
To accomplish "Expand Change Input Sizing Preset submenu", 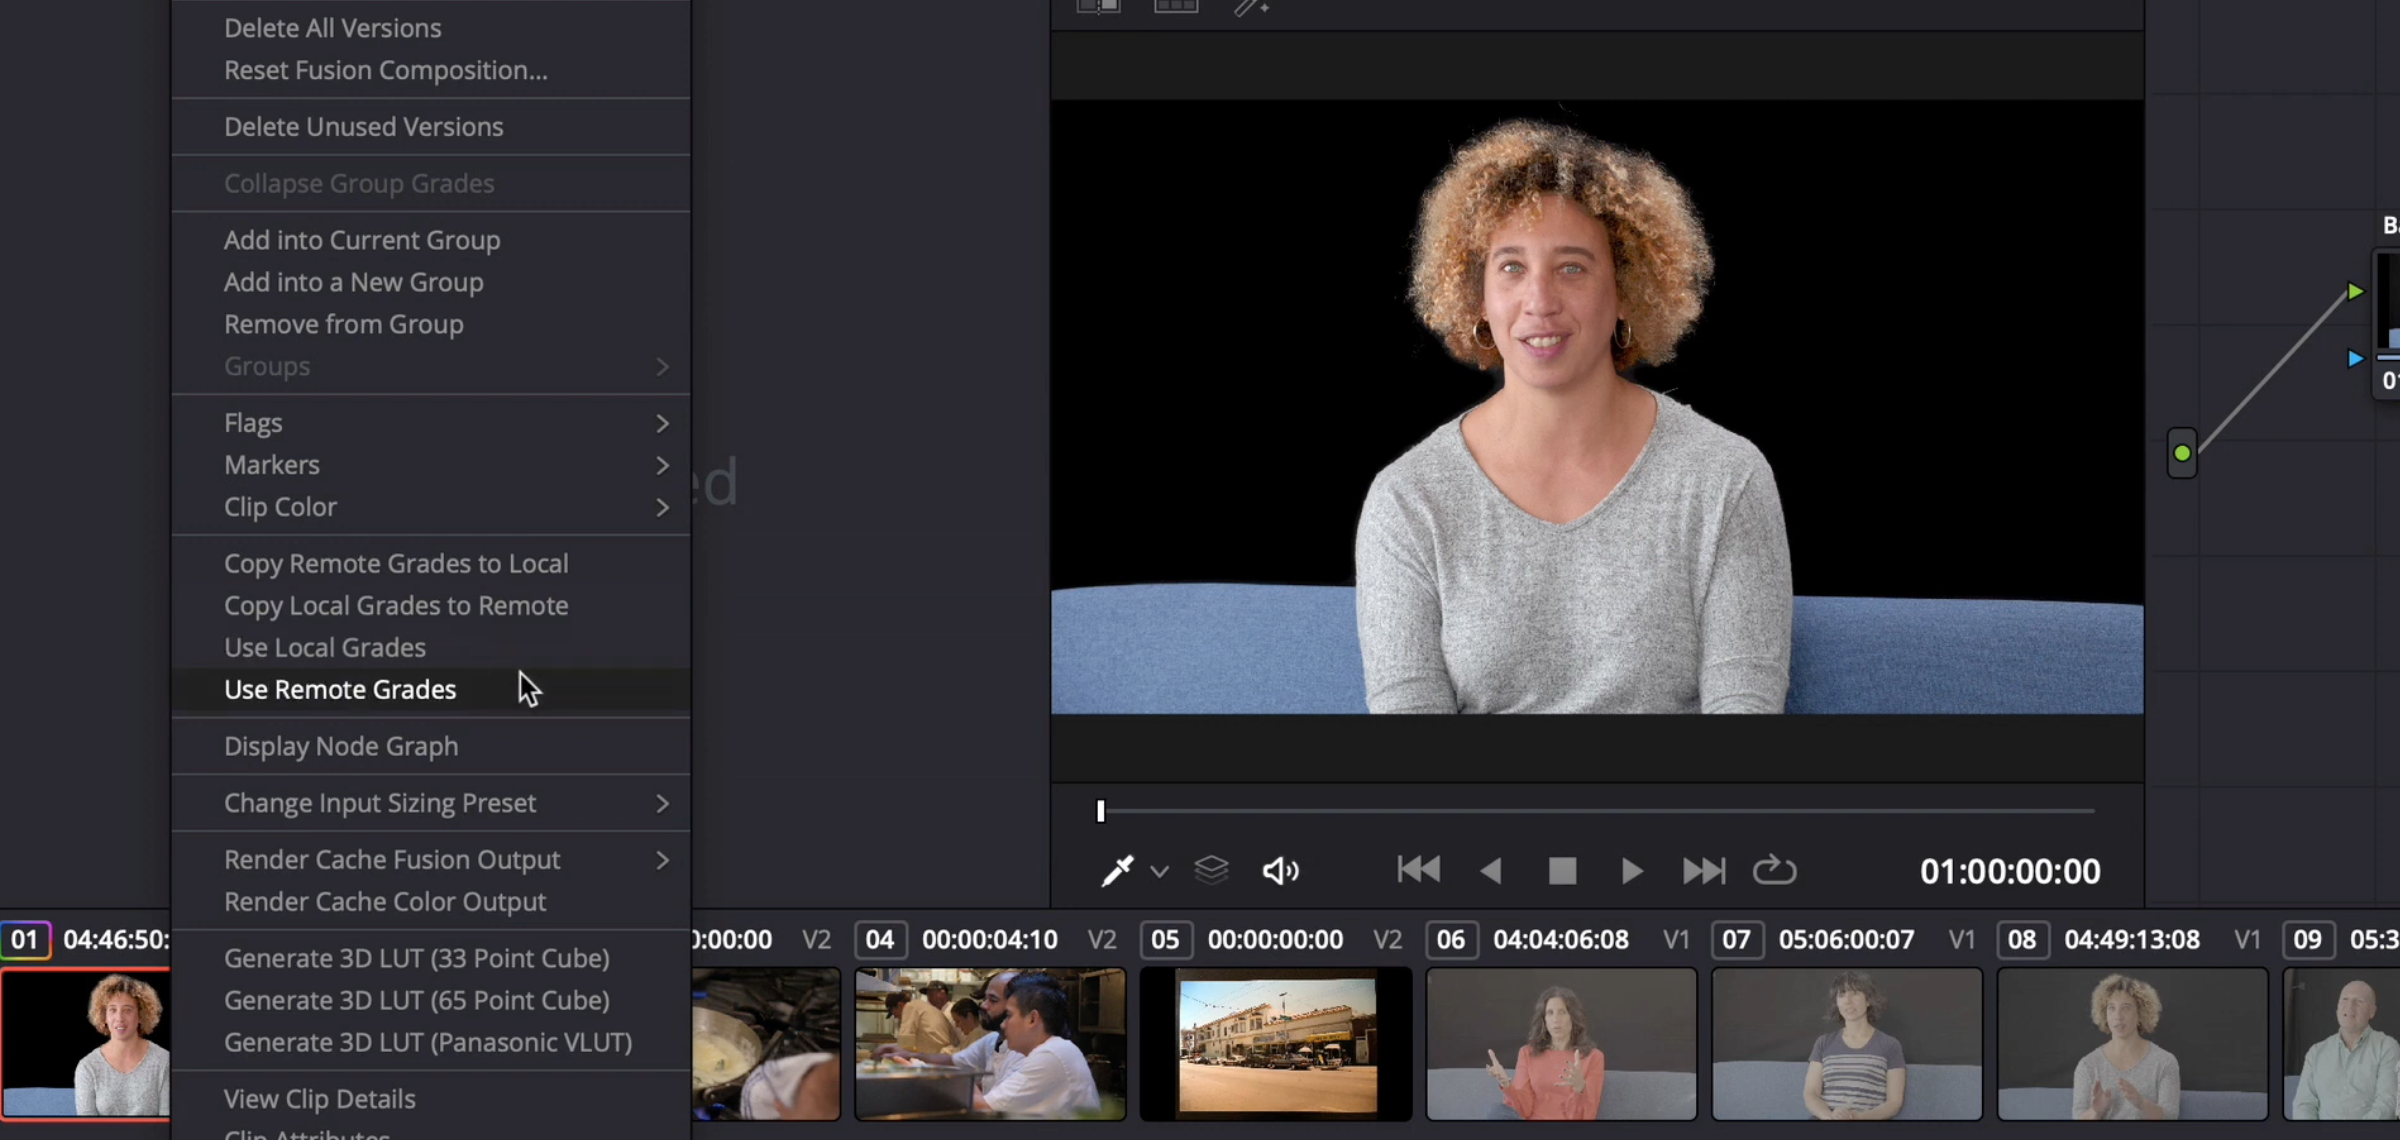I will pyautogui.click(x=431, y=803).
